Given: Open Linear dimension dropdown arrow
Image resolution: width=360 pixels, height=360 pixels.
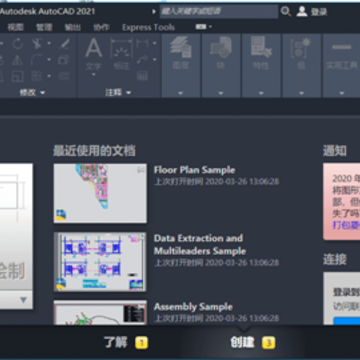Looking at the screenshot, I should 154,43.
